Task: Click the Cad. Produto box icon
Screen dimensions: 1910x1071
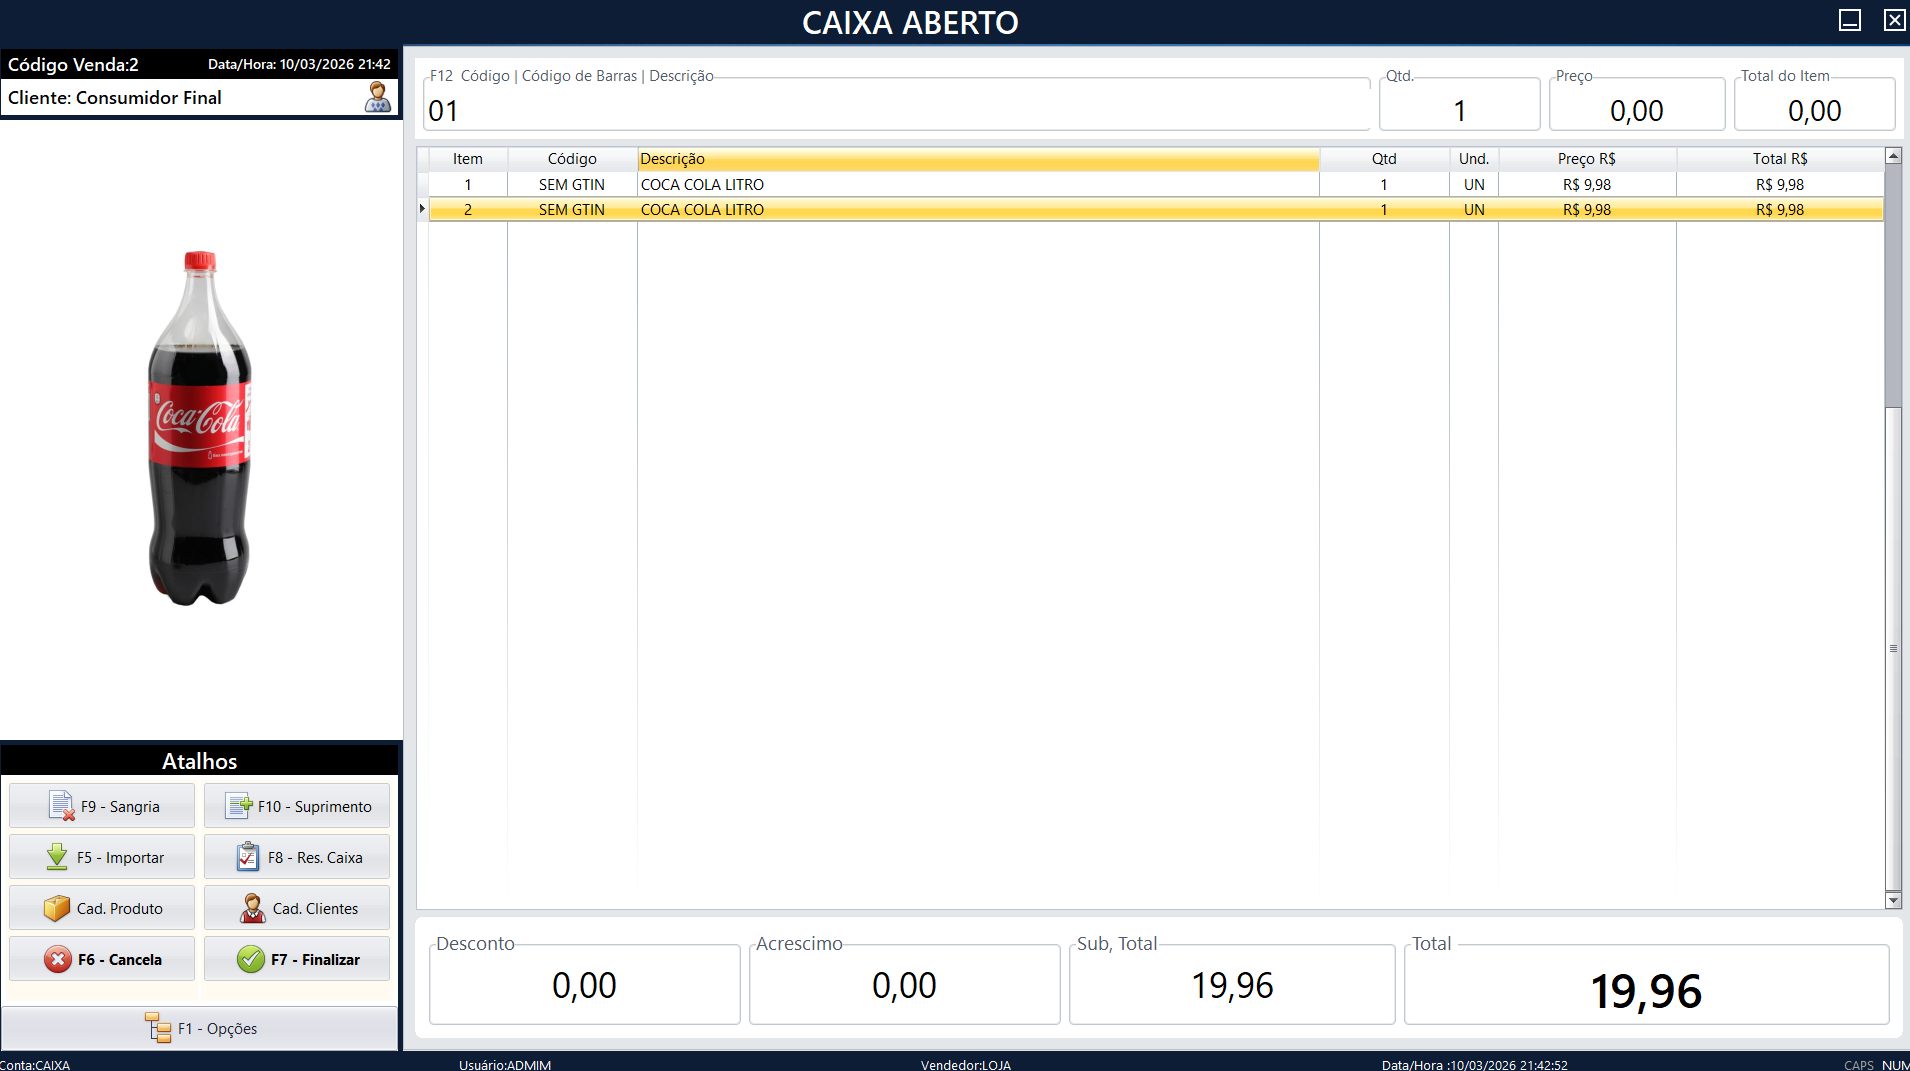Action: click(x=57, y=907)
